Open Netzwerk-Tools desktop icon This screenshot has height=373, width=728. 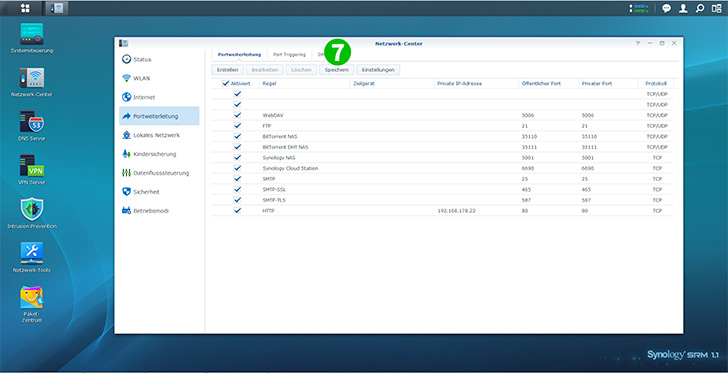(x=32, y=257)
